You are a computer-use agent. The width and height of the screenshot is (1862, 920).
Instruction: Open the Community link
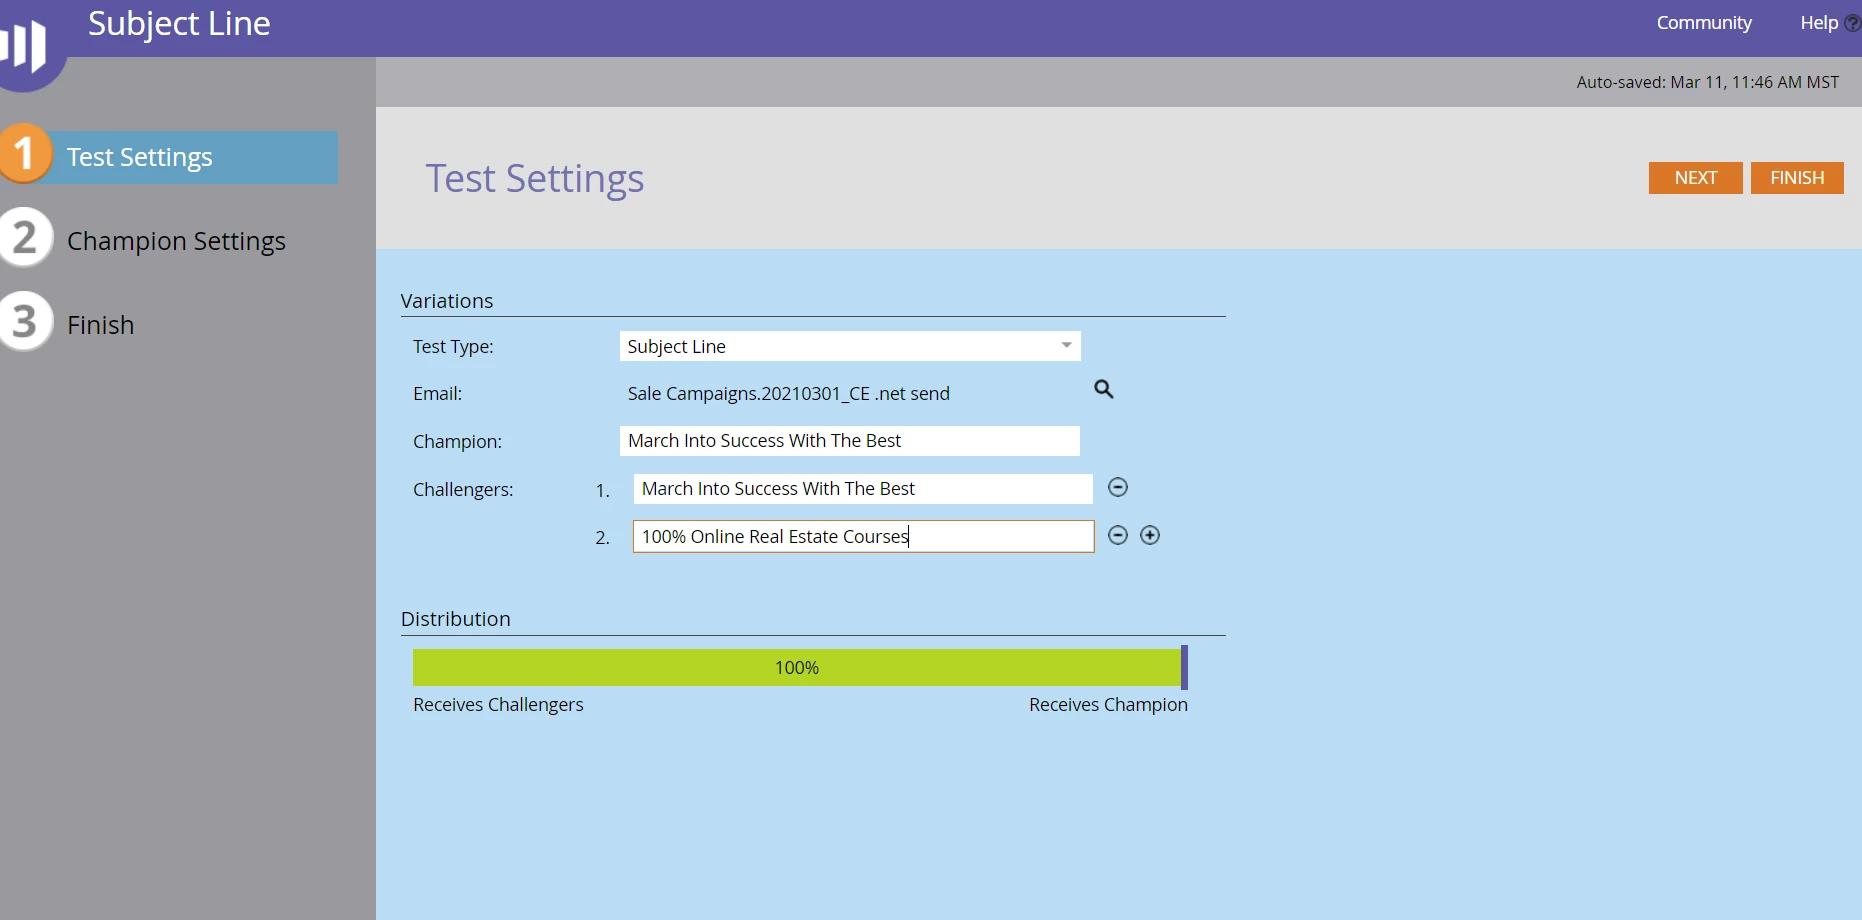pyautogui.click(x=1704, y=23)
